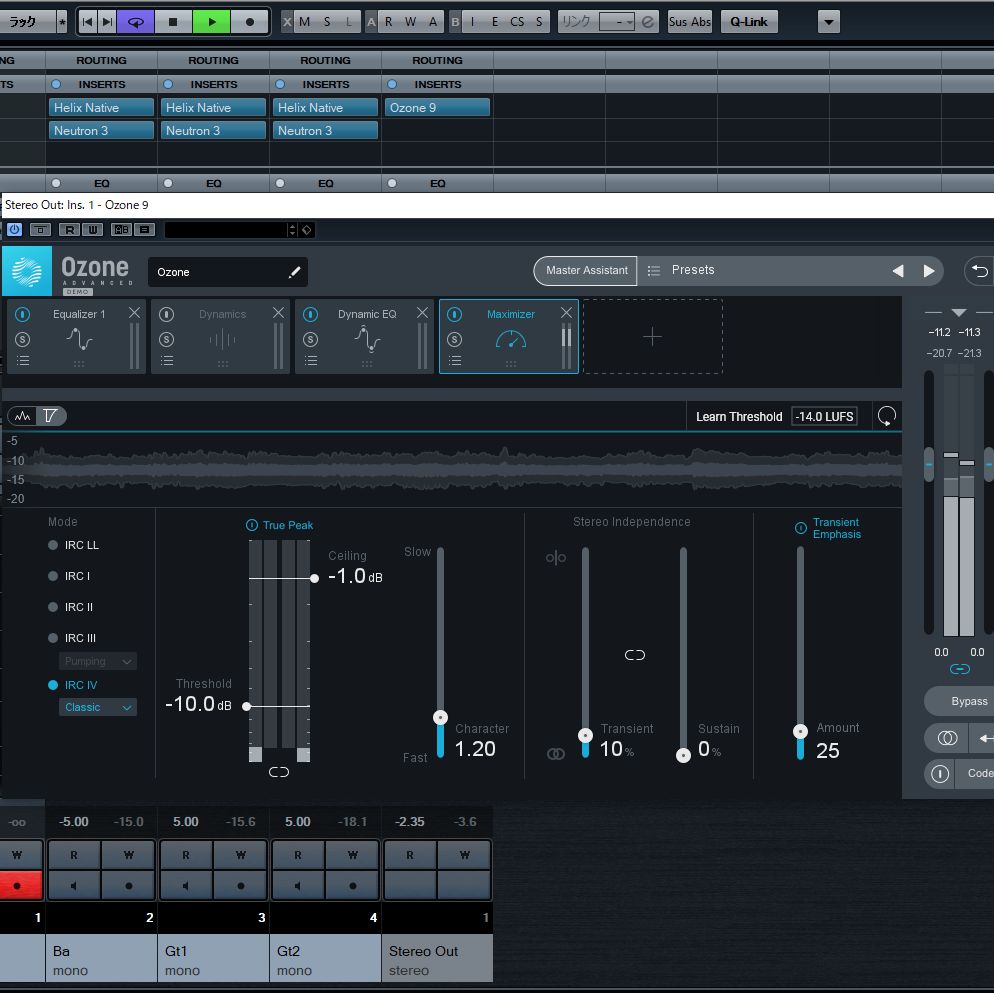
Task: Open the Equalizer 1 module preset list
Action: [22, 361]
